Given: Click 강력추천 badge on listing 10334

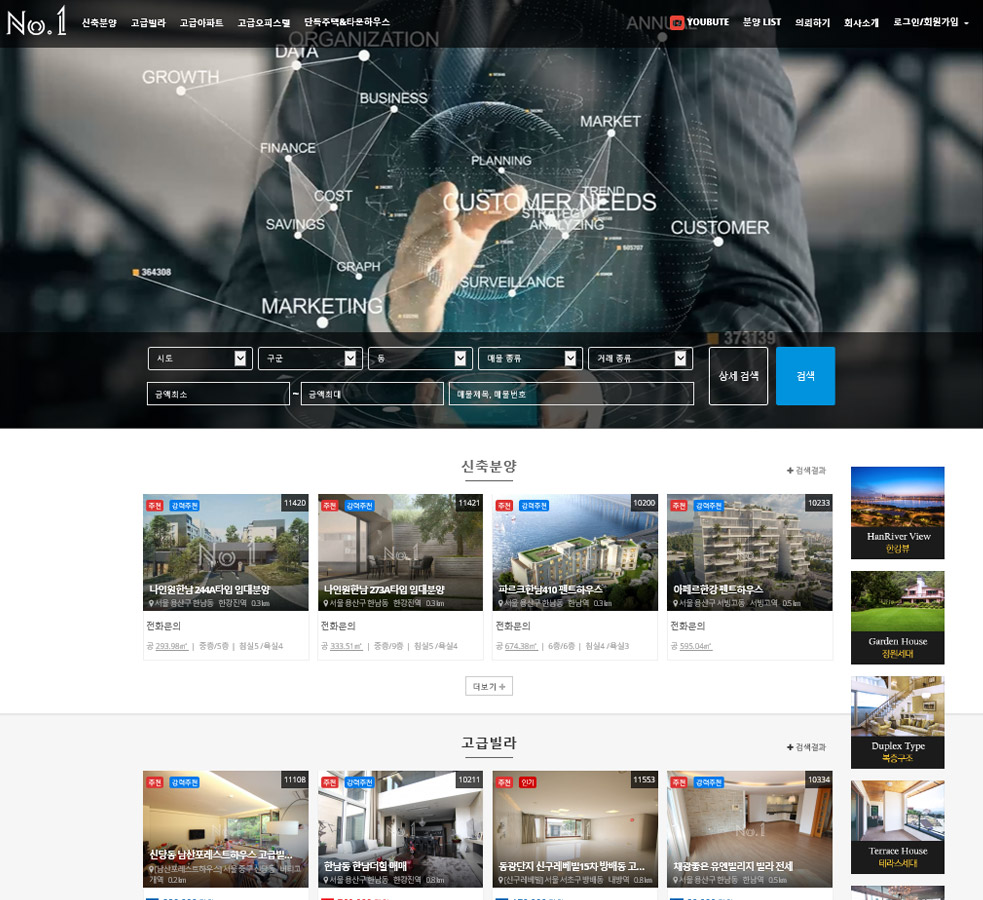Looking at the screenshot, I should click(x=708, y=782).
